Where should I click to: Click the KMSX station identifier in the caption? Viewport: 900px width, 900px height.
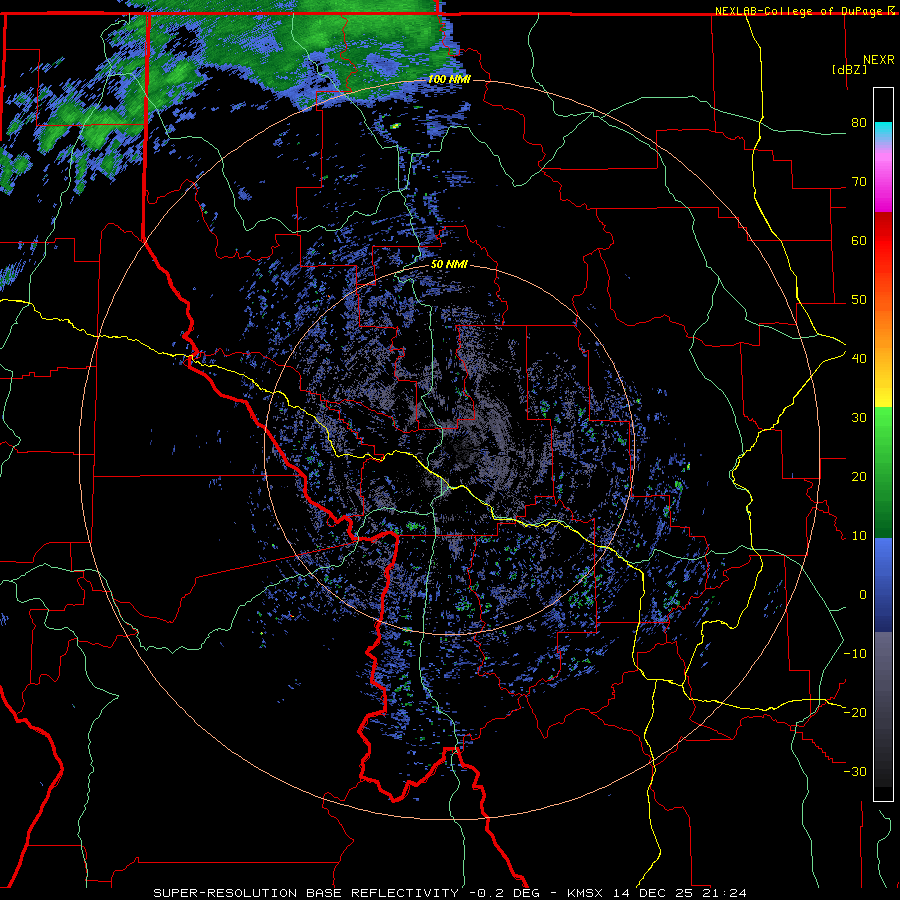coord(584,893)
